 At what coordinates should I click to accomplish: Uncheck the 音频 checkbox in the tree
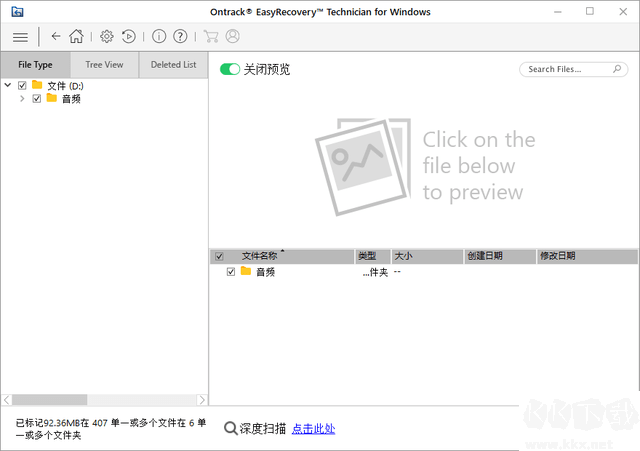tap(37, 98)
